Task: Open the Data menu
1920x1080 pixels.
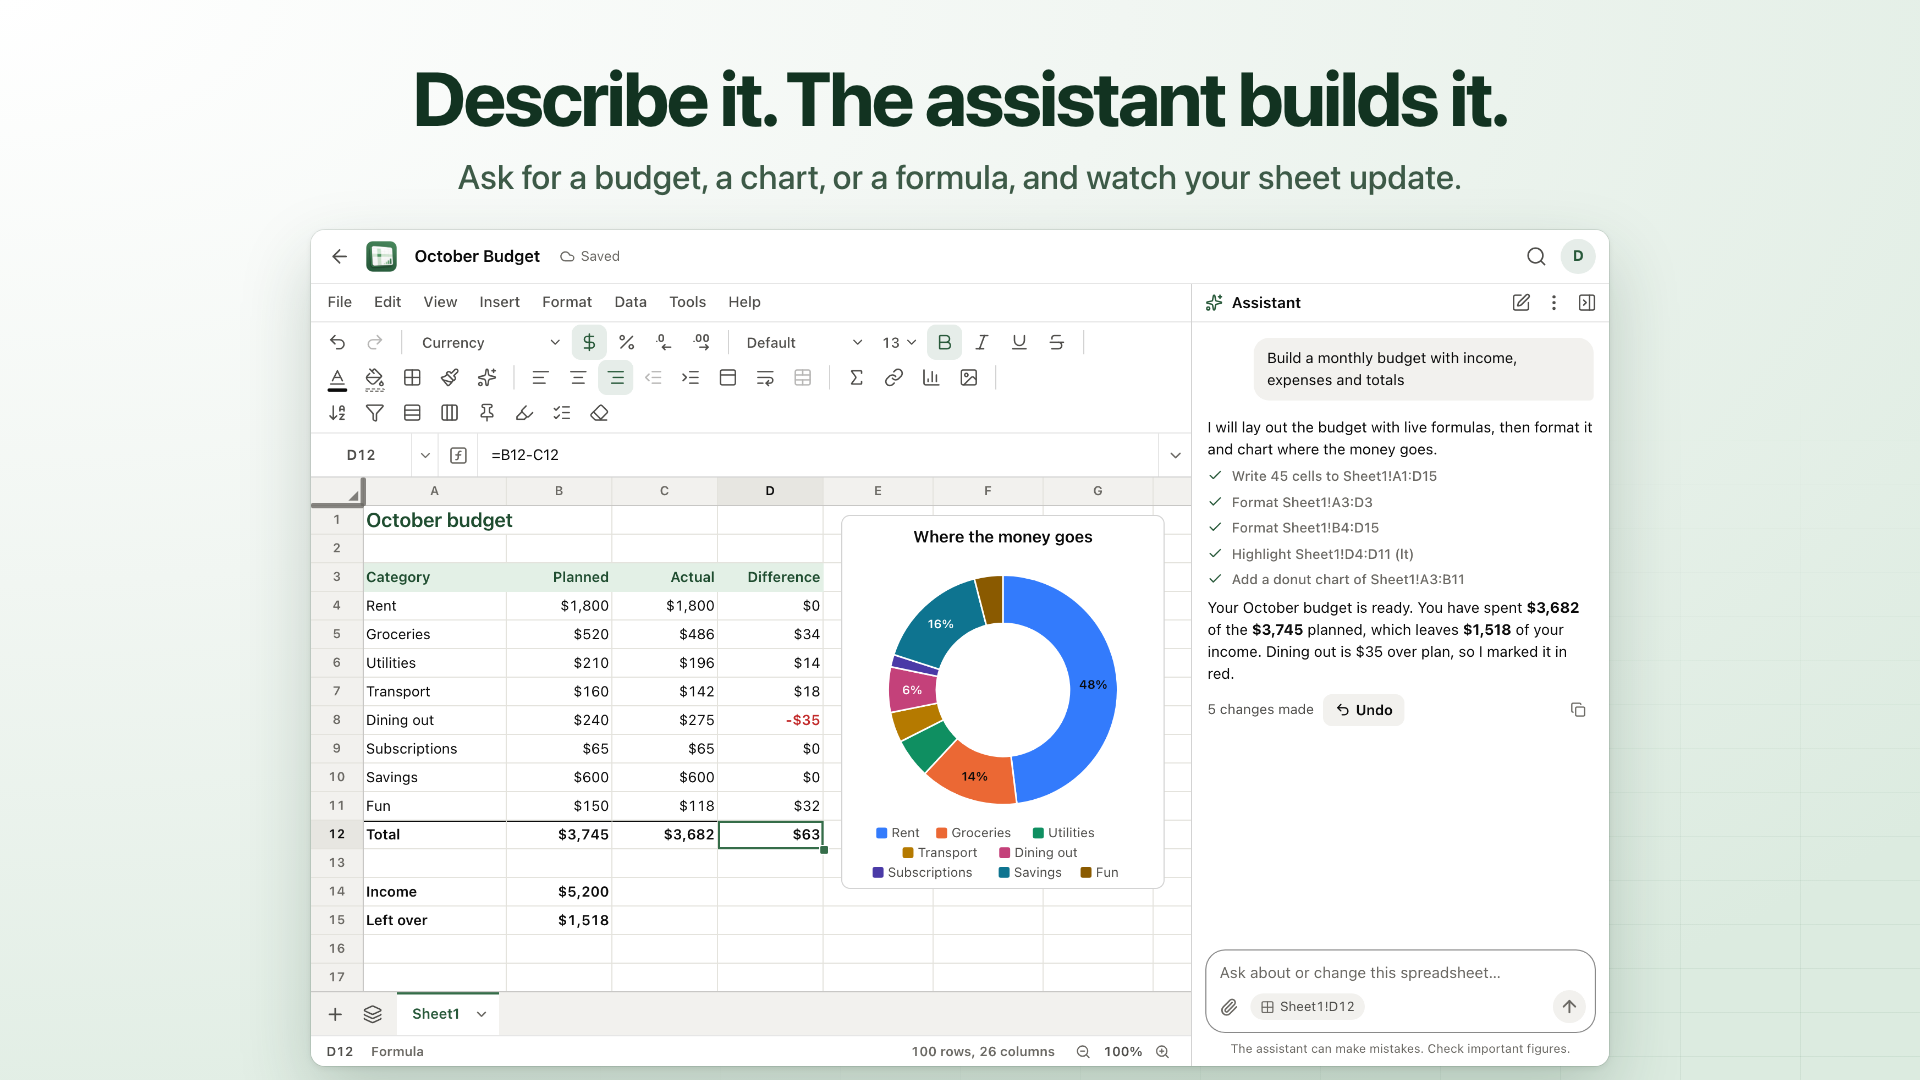Action: pos(630,302)
